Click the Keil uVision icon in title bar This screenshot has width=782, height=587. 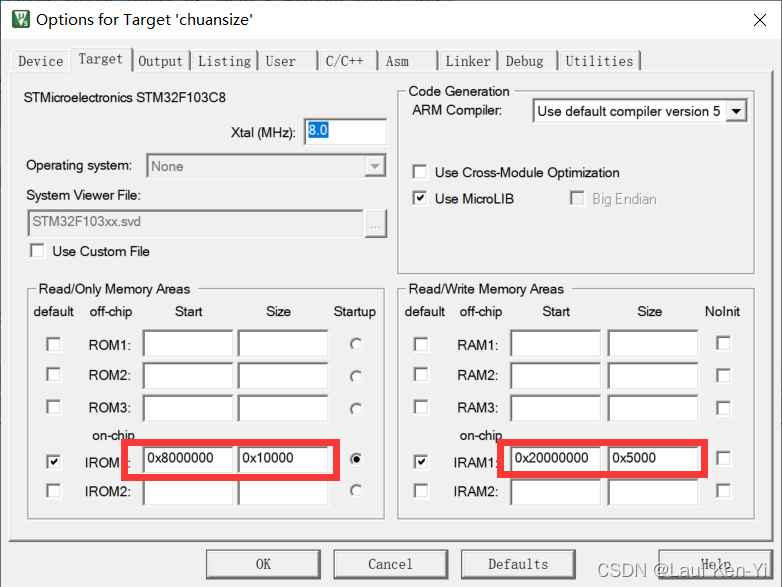20,19
